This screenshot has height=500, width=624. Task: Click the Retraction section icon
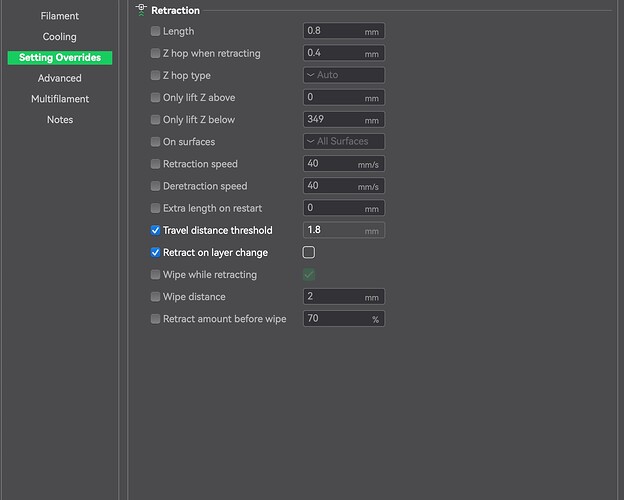point(140,10)
